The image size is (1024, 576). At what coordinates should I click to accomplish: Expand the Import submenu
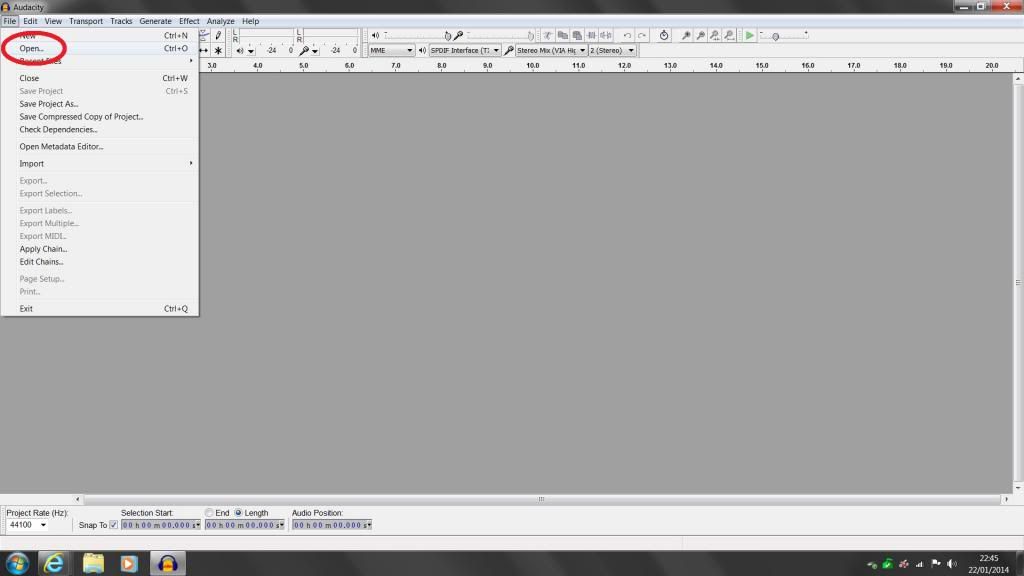[99, 163]
